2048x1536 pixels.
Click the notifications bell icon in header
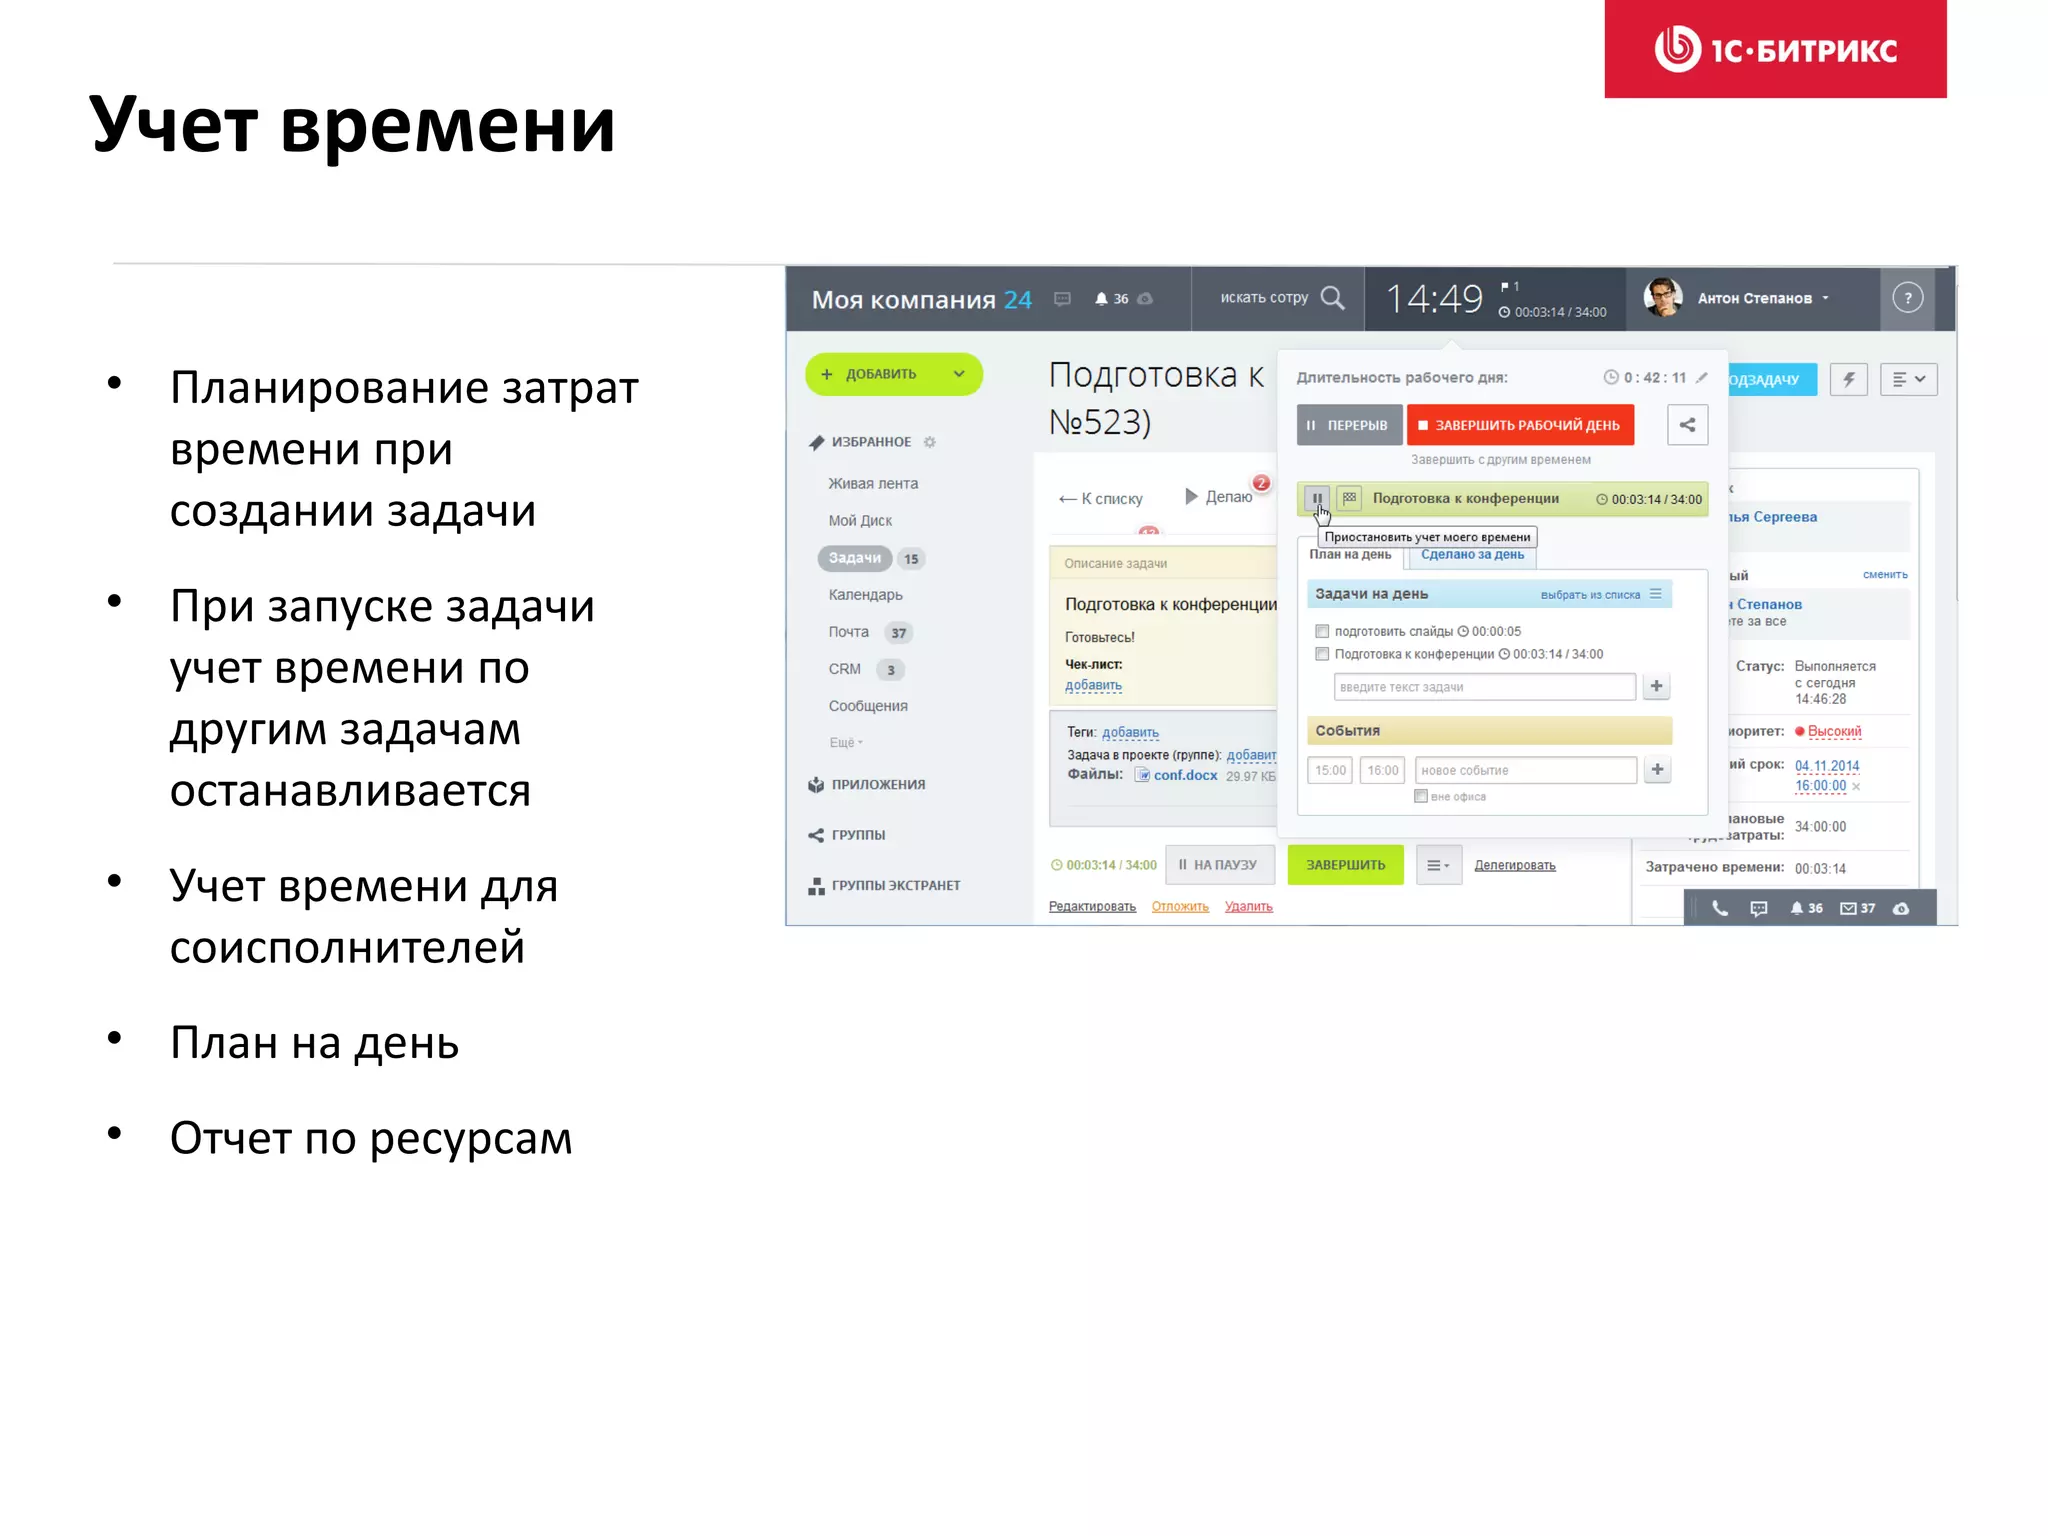[x=1101, y=298]
